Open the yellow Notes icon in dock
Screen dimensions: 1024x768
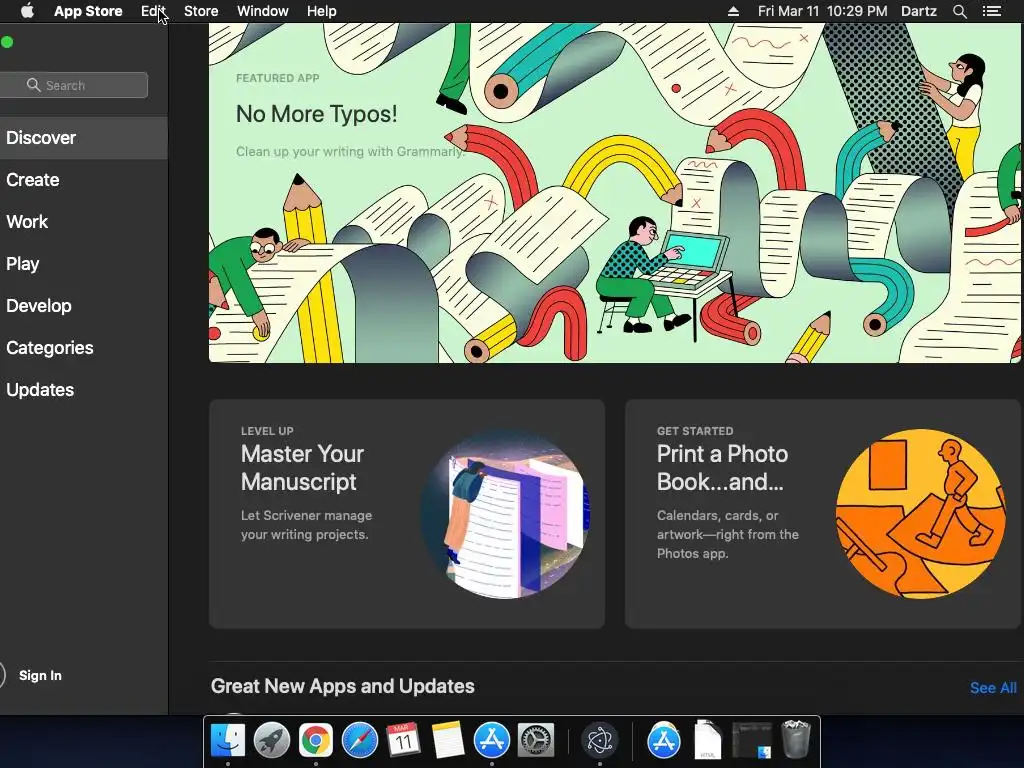tap(447, 741)
